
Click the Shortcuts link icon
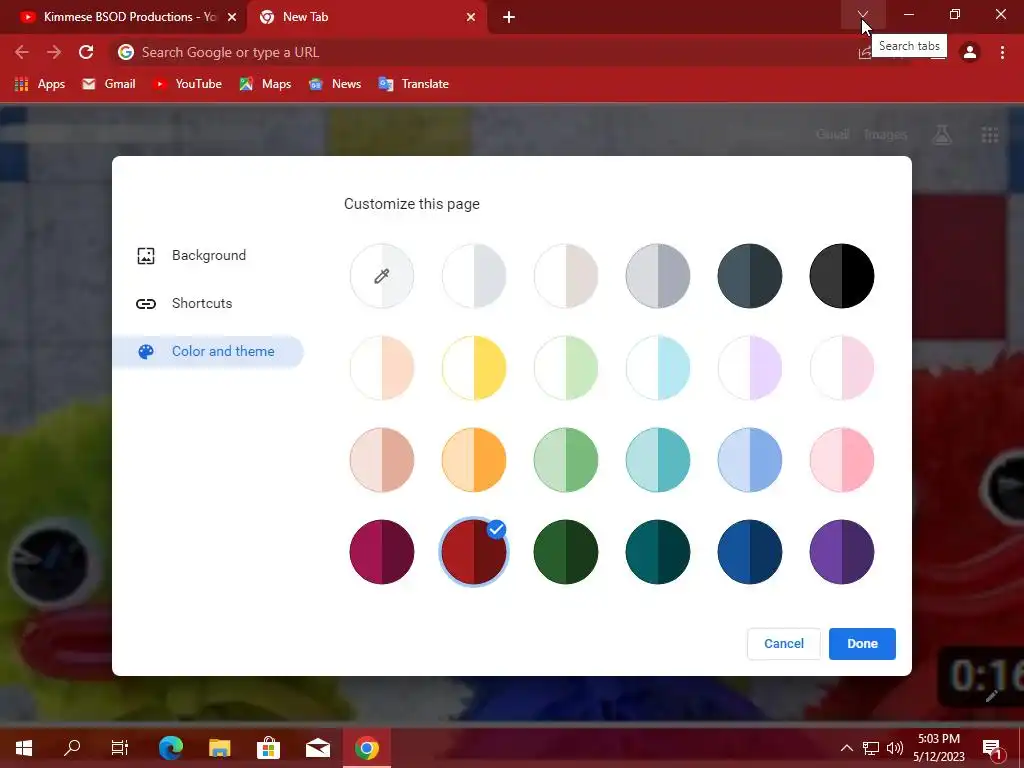click(146, 304)
